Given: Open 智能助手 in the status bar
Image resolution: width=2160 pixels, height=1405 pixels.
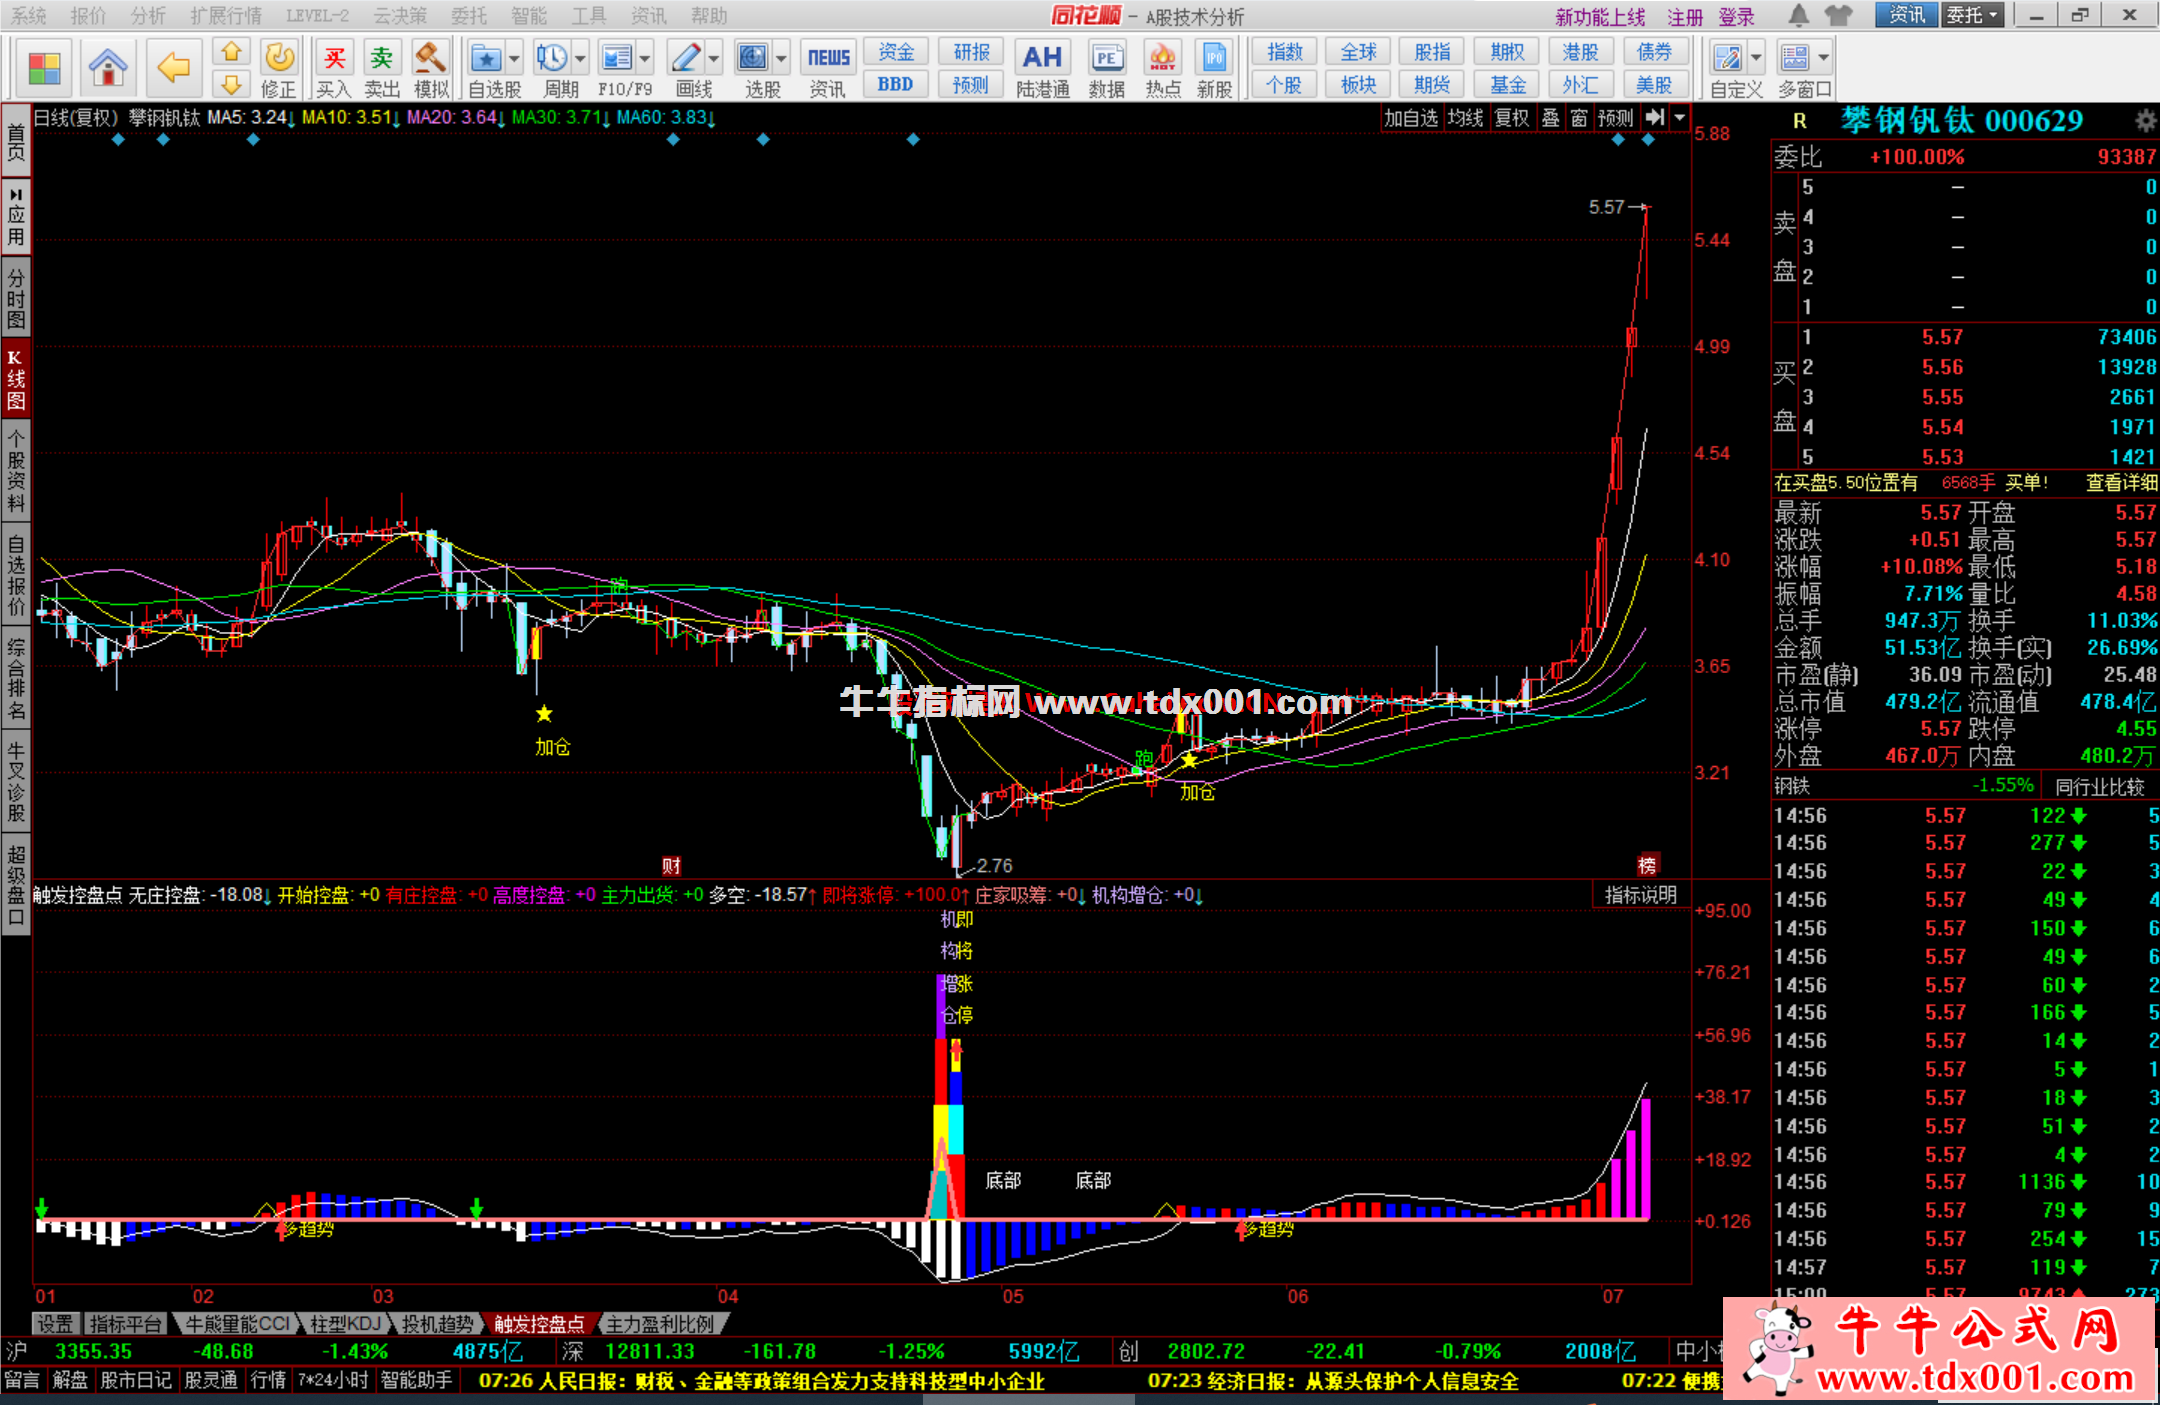Looking at the screenshot, I should pos(416,1380).
